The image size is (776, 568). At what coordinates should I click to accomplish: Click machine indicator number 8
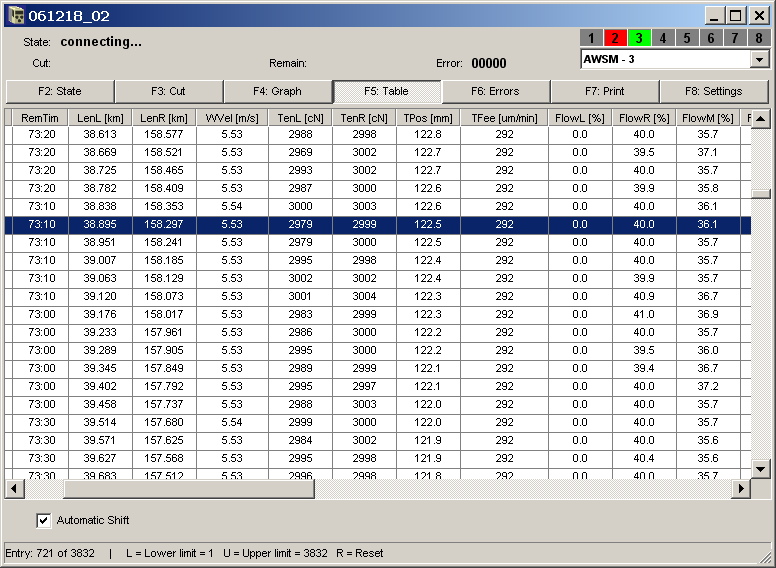click(x=759, y=38)
